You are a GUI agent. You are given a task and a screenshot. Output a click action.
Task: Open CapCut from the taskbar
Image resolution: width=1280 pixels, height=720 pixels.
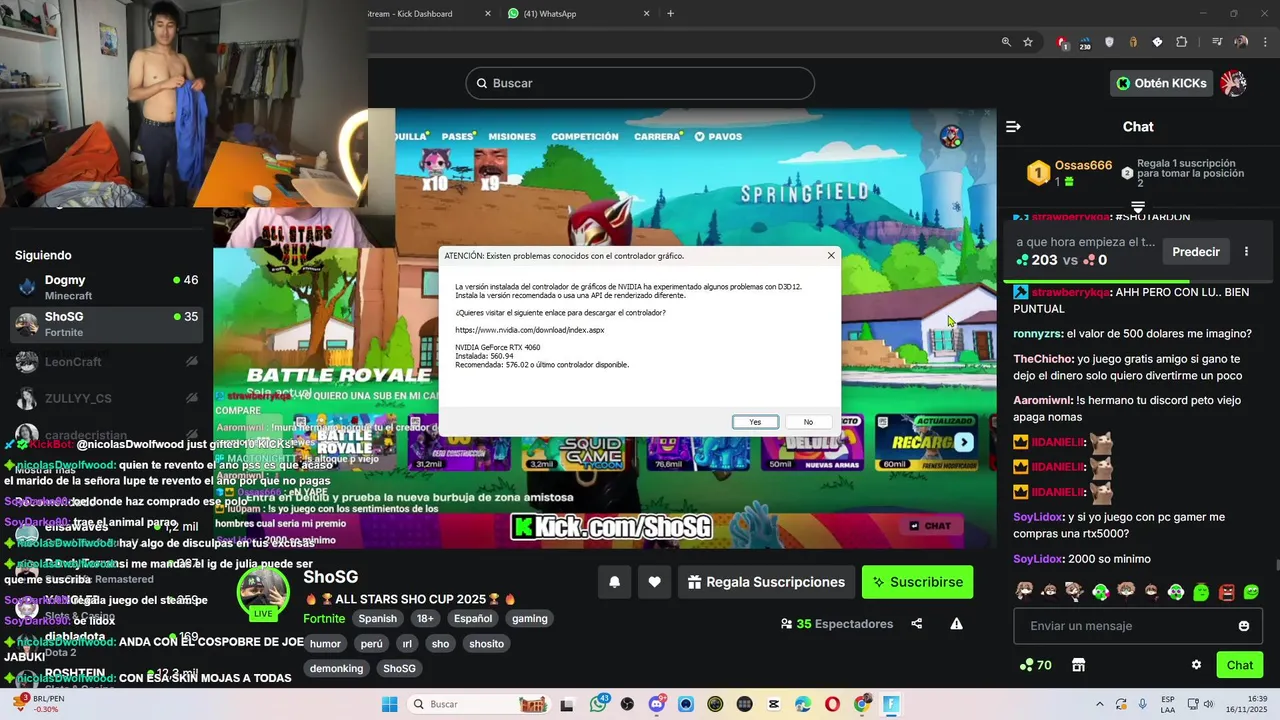[774, 704]
